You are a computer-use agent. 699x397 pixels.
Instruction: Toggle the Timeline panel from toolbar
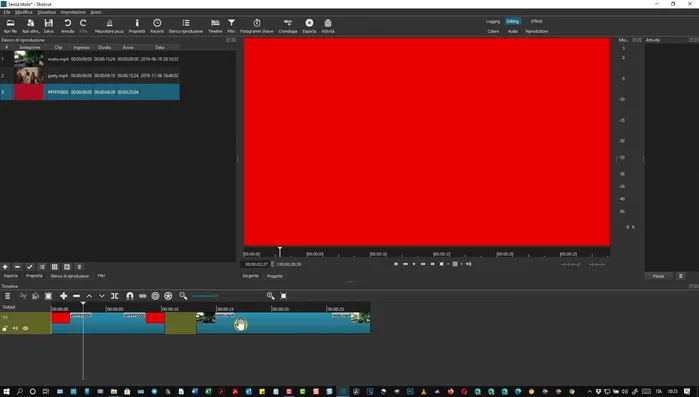[215, 26]
